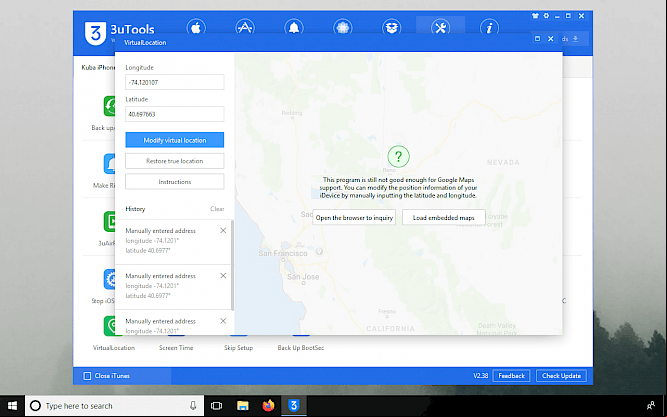Open the Apps store tab icon
667x417 pixels.
click(x=245, y=28)
